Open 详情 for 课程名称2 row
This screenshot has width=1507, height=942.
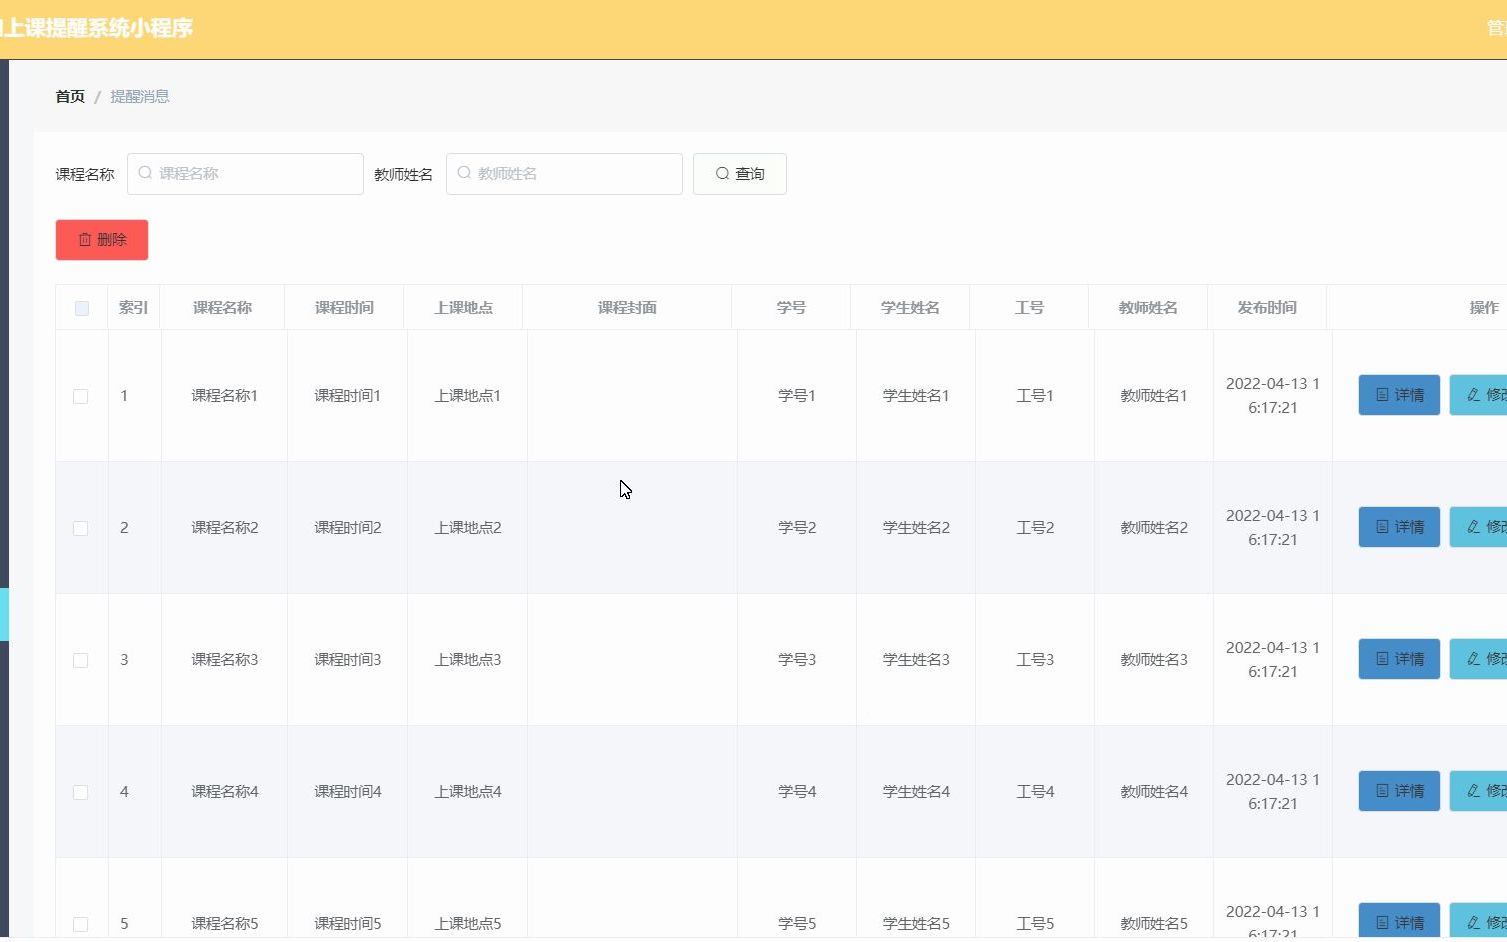tap(1399, 527)
